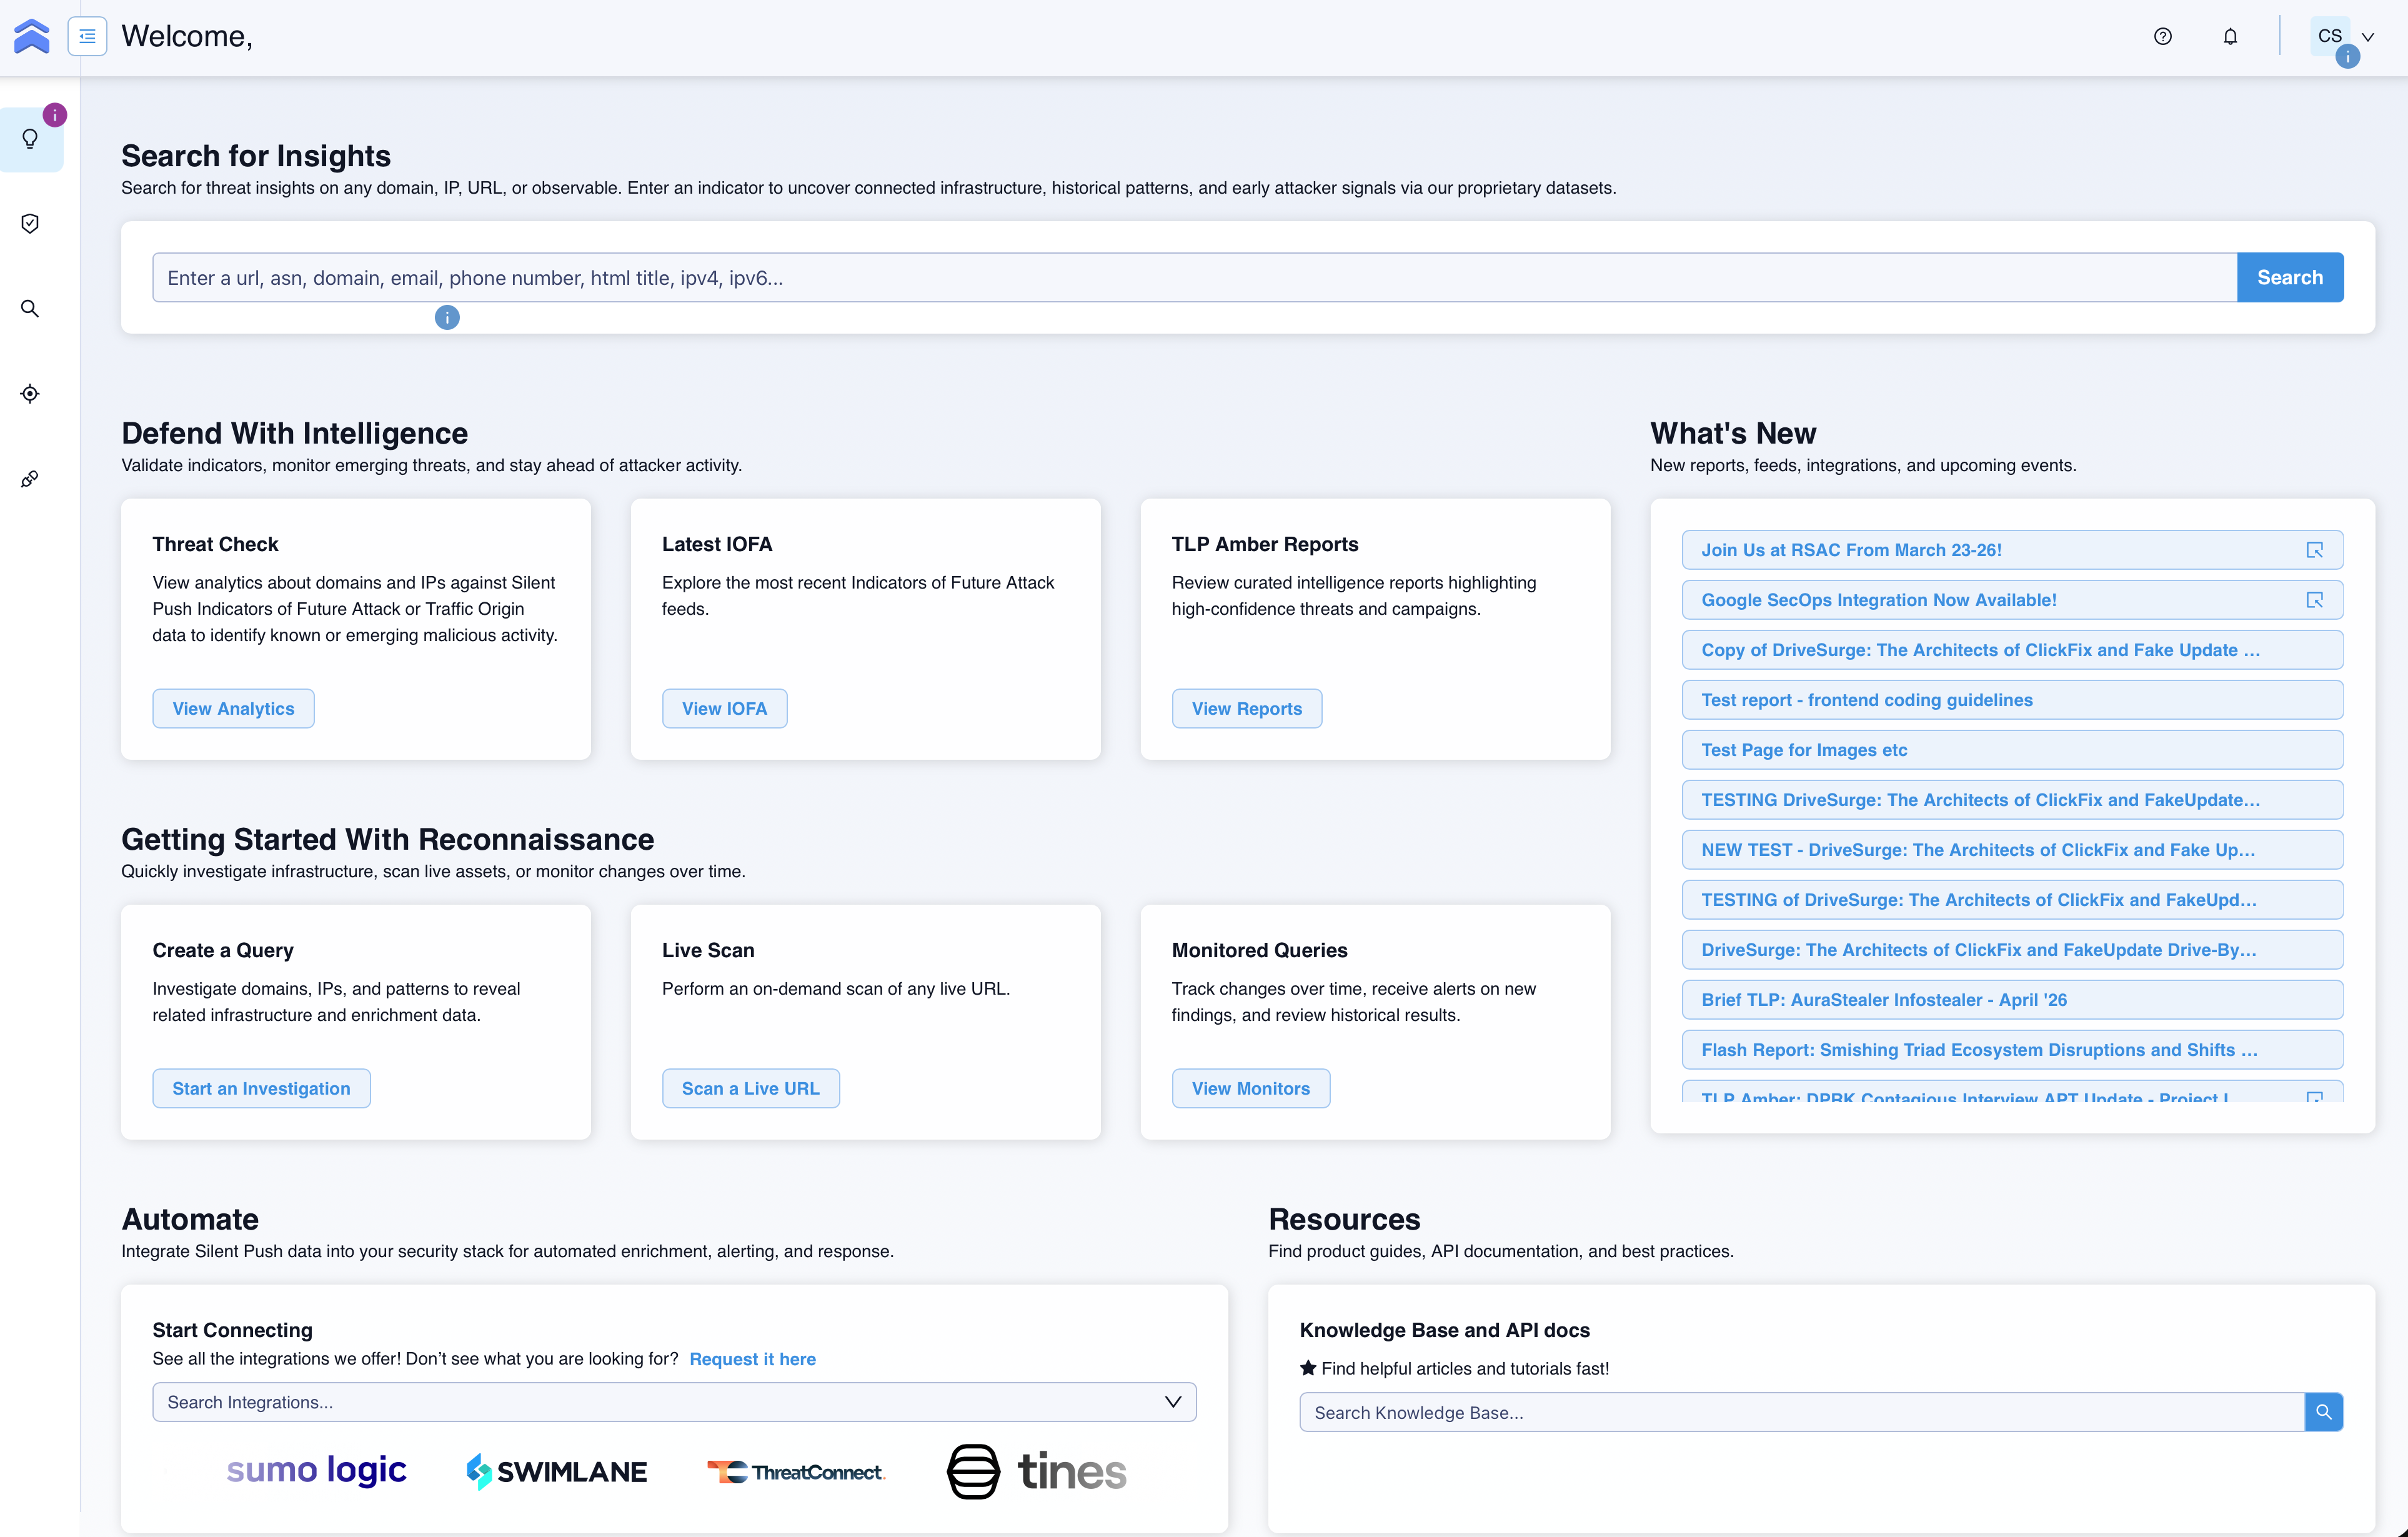This screenshot has height=1537, width=2408.
Task: Click the Live Scan card title
Action: click(708, 950)
